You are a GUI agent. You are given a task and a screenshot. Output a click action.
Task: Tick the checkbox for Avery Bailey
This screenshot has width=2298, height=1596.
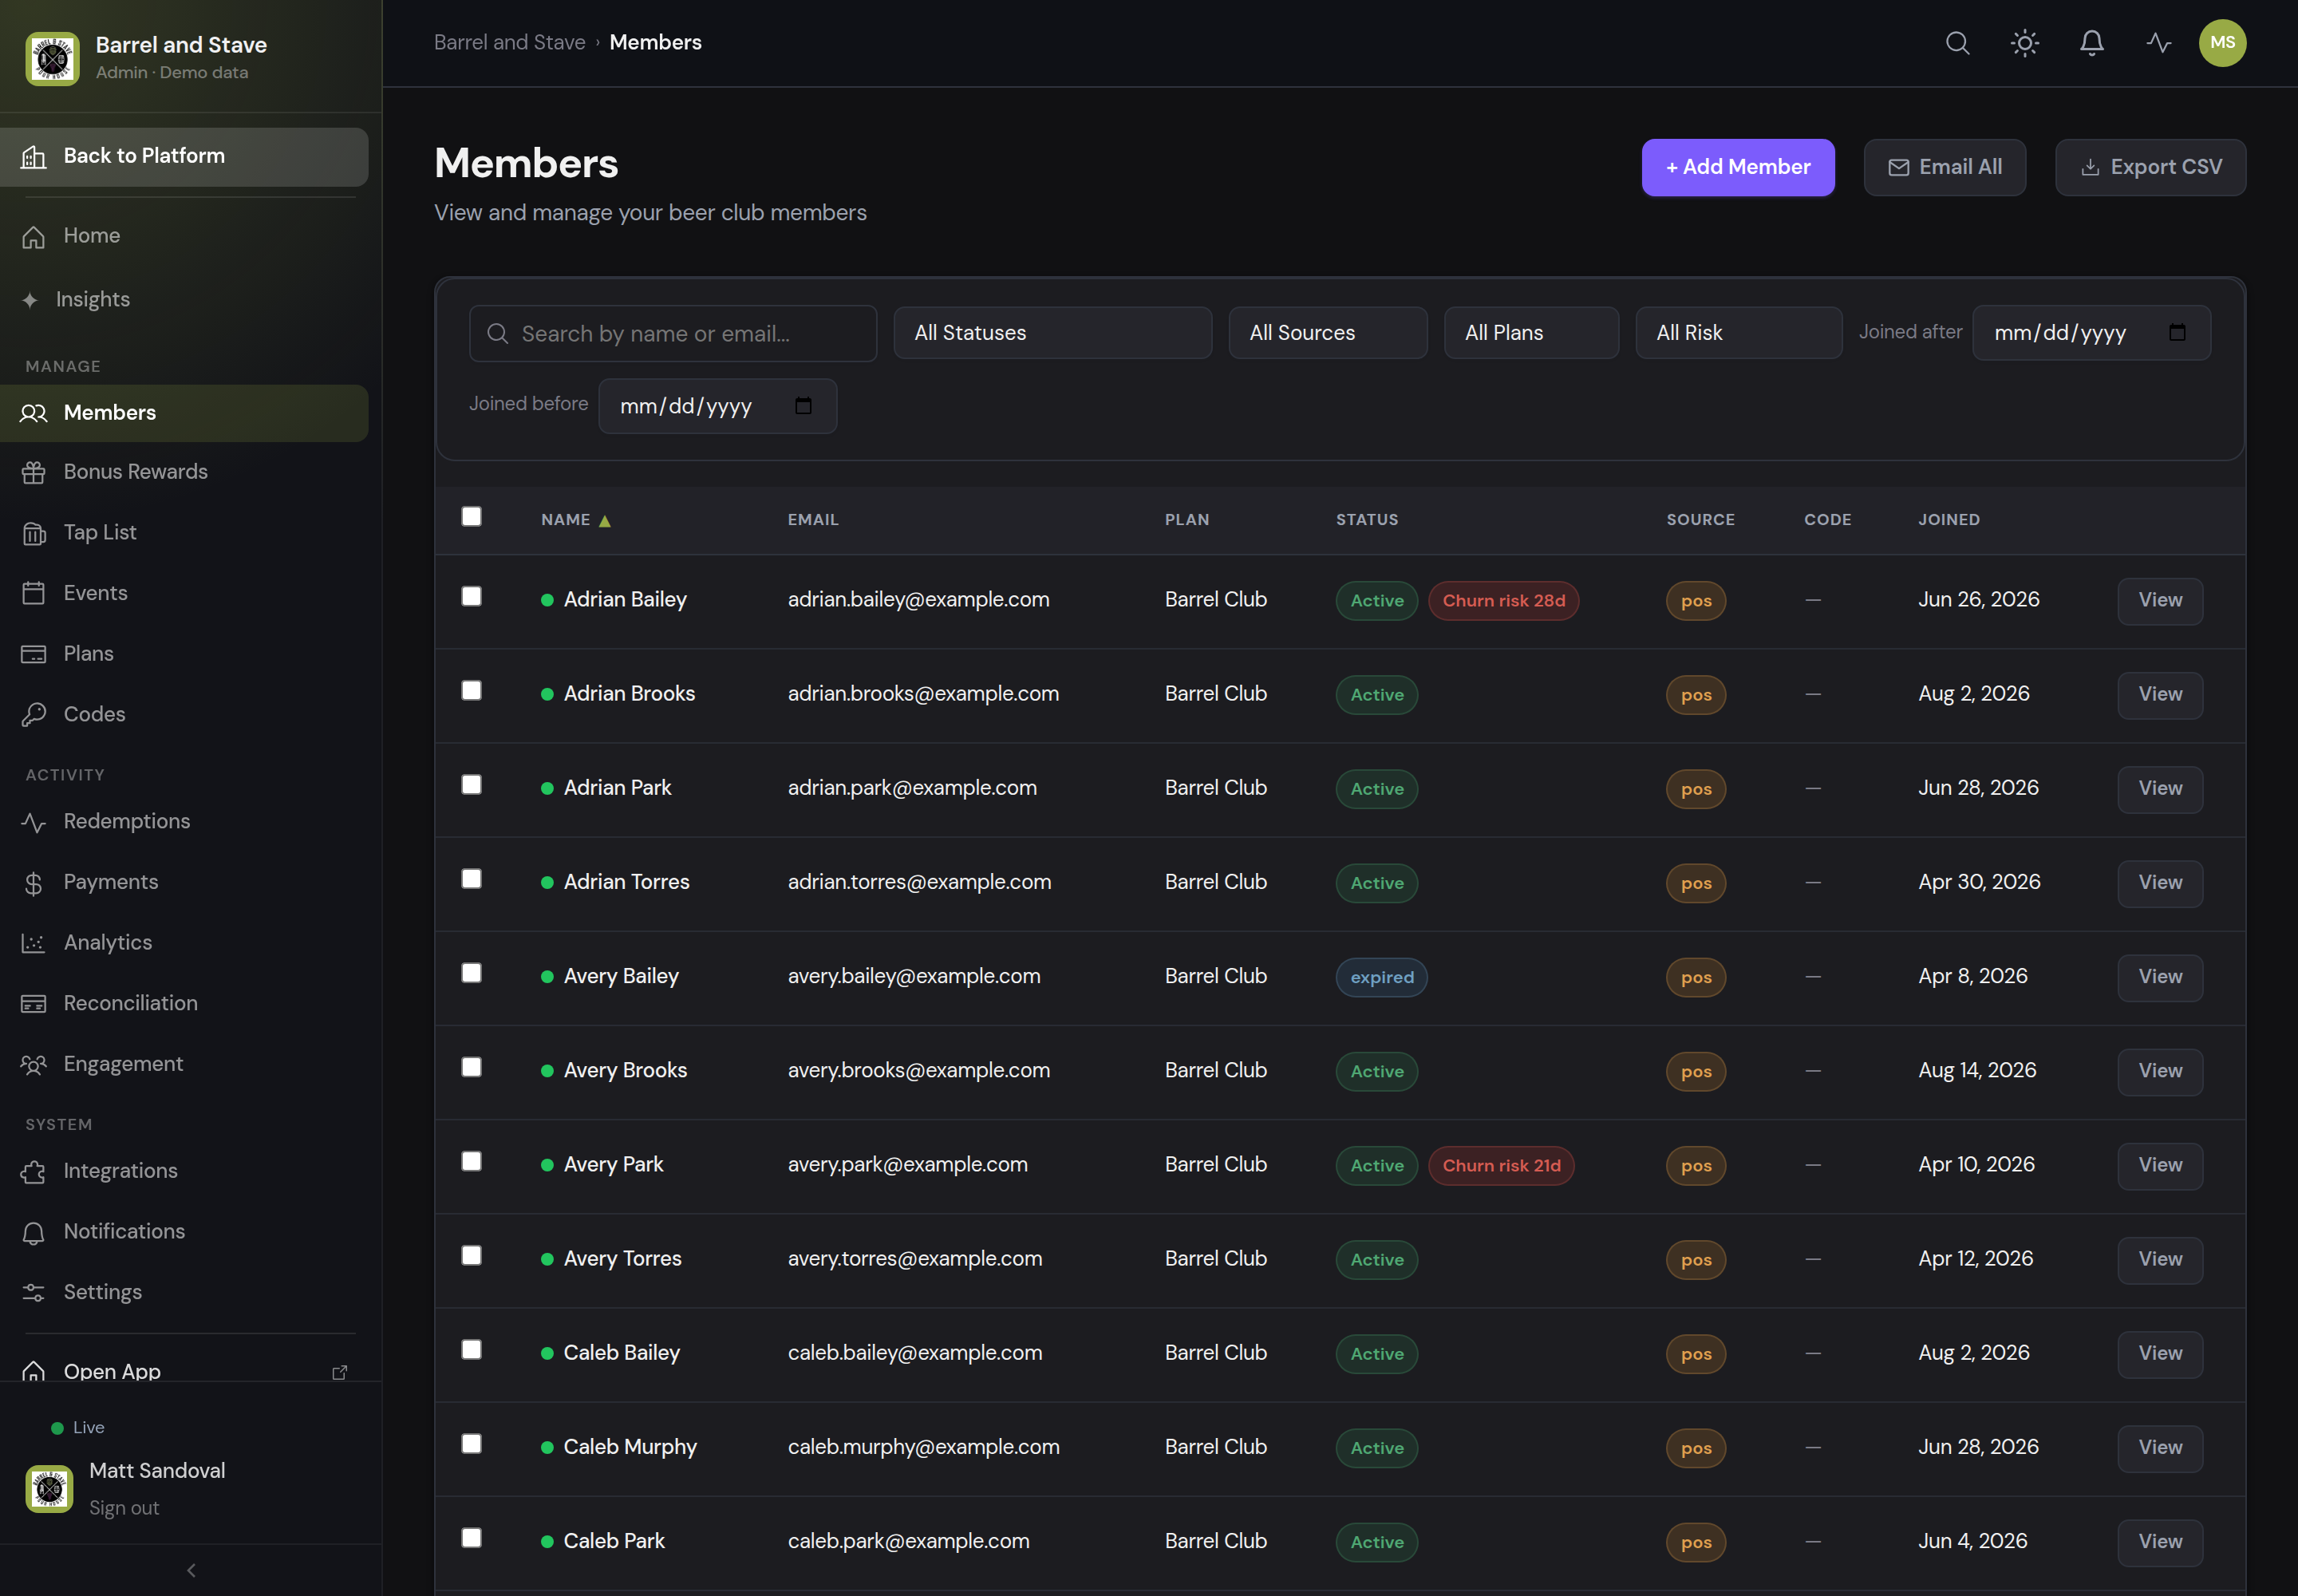pyautogui.click(x=471, y=972)
